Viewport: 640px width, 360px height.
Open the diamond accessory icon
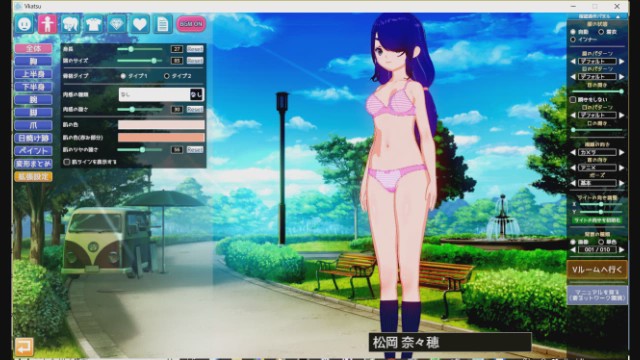pos(117,24)
